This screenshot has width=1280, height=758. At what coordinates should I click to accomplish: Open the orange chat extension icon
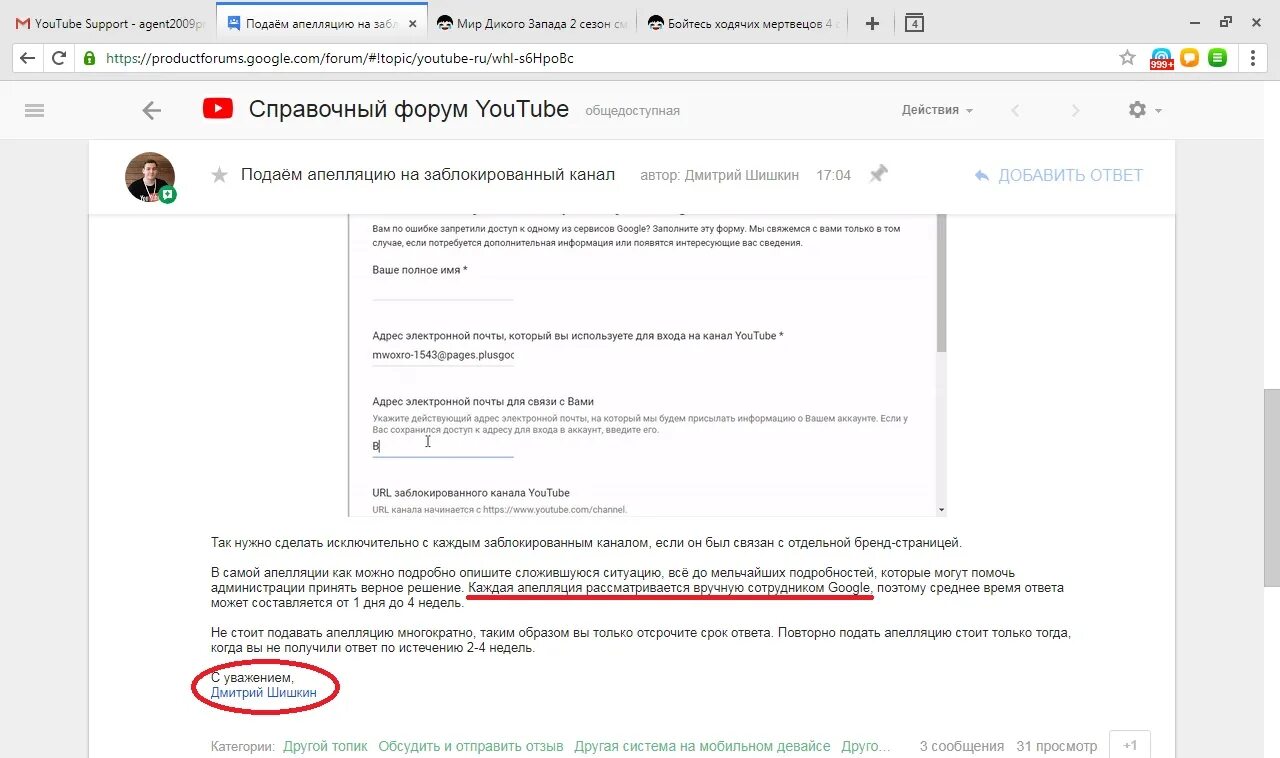pyautogui.click(x=1189, y=58)
